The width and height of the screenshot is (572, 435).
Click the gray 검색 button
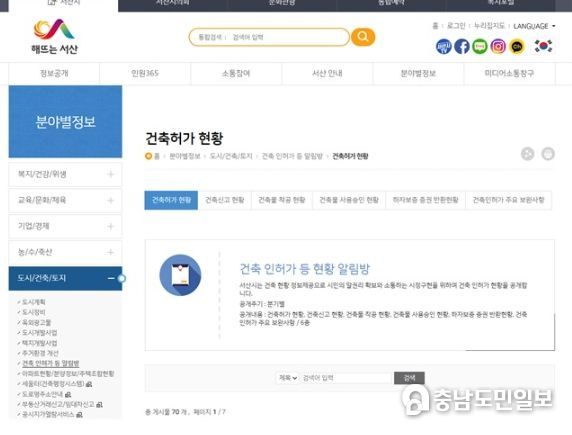[409, 378]
